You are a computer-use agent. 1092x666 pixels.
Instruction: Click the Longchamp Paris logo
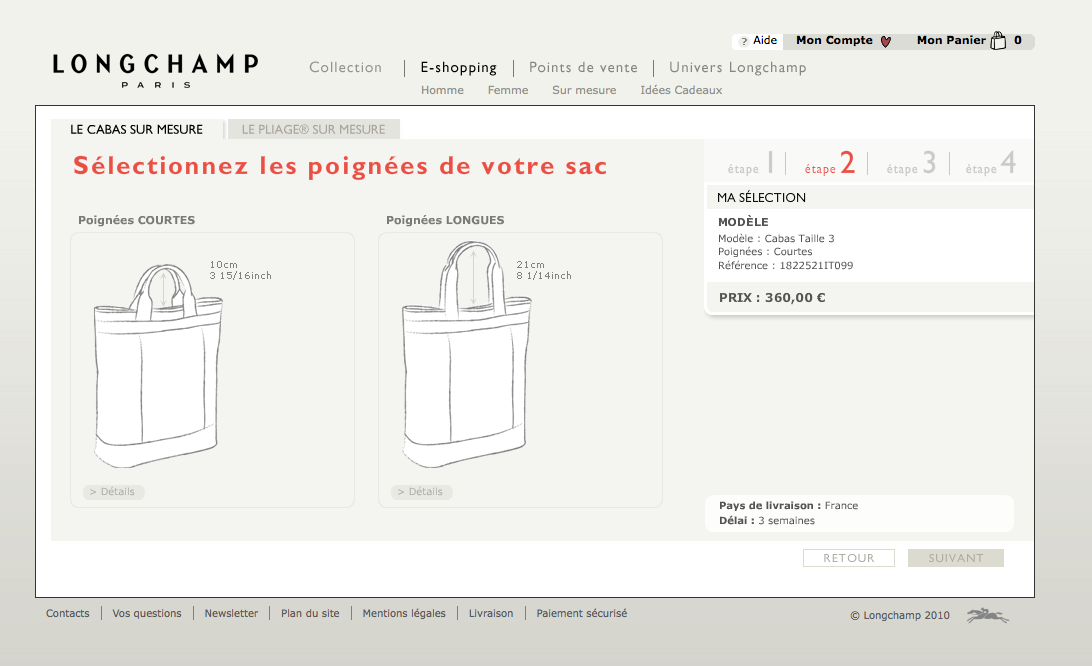[x=155, y=68]
